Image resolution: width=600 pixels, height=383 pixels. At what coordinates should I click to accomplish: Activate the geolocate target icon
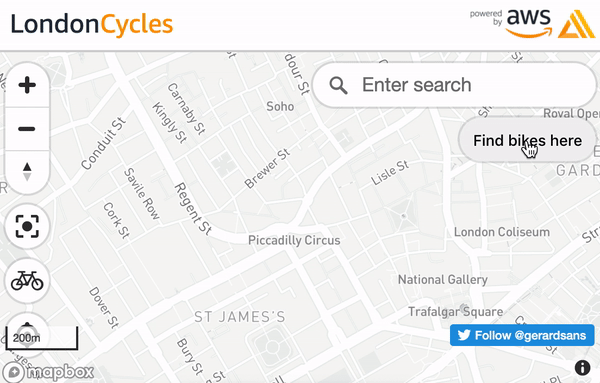(27, 226)
